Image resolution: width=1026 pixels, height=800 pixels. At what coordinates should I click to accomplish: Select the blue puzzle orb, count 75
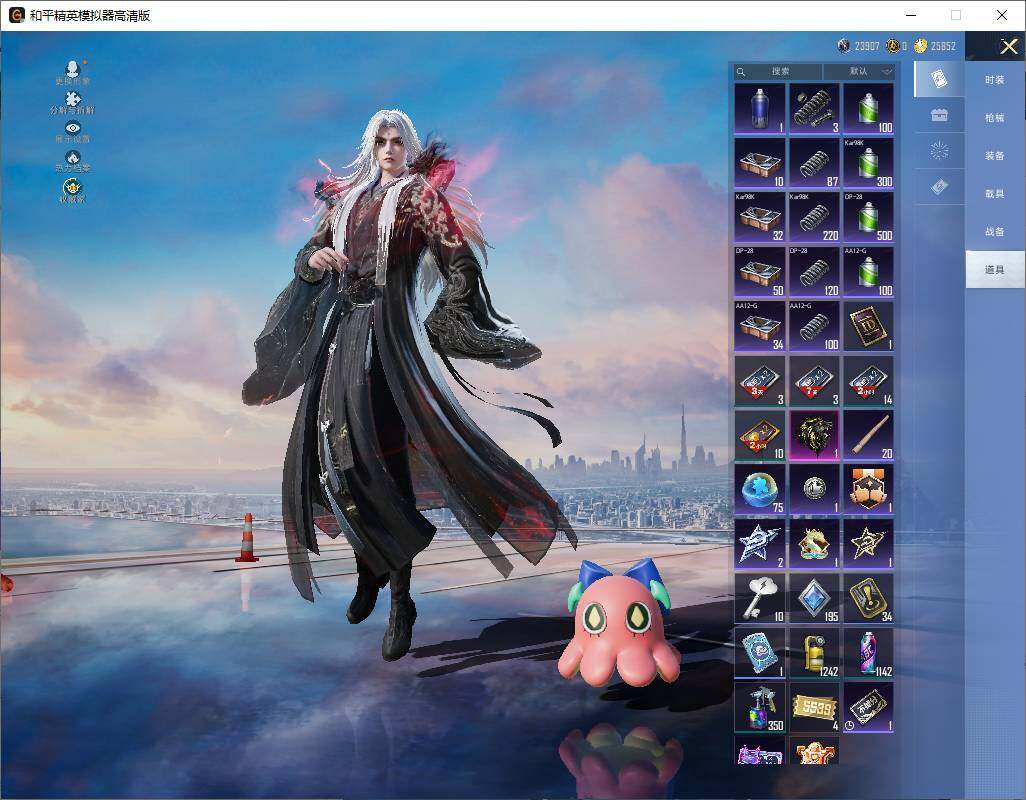(760, 490)
